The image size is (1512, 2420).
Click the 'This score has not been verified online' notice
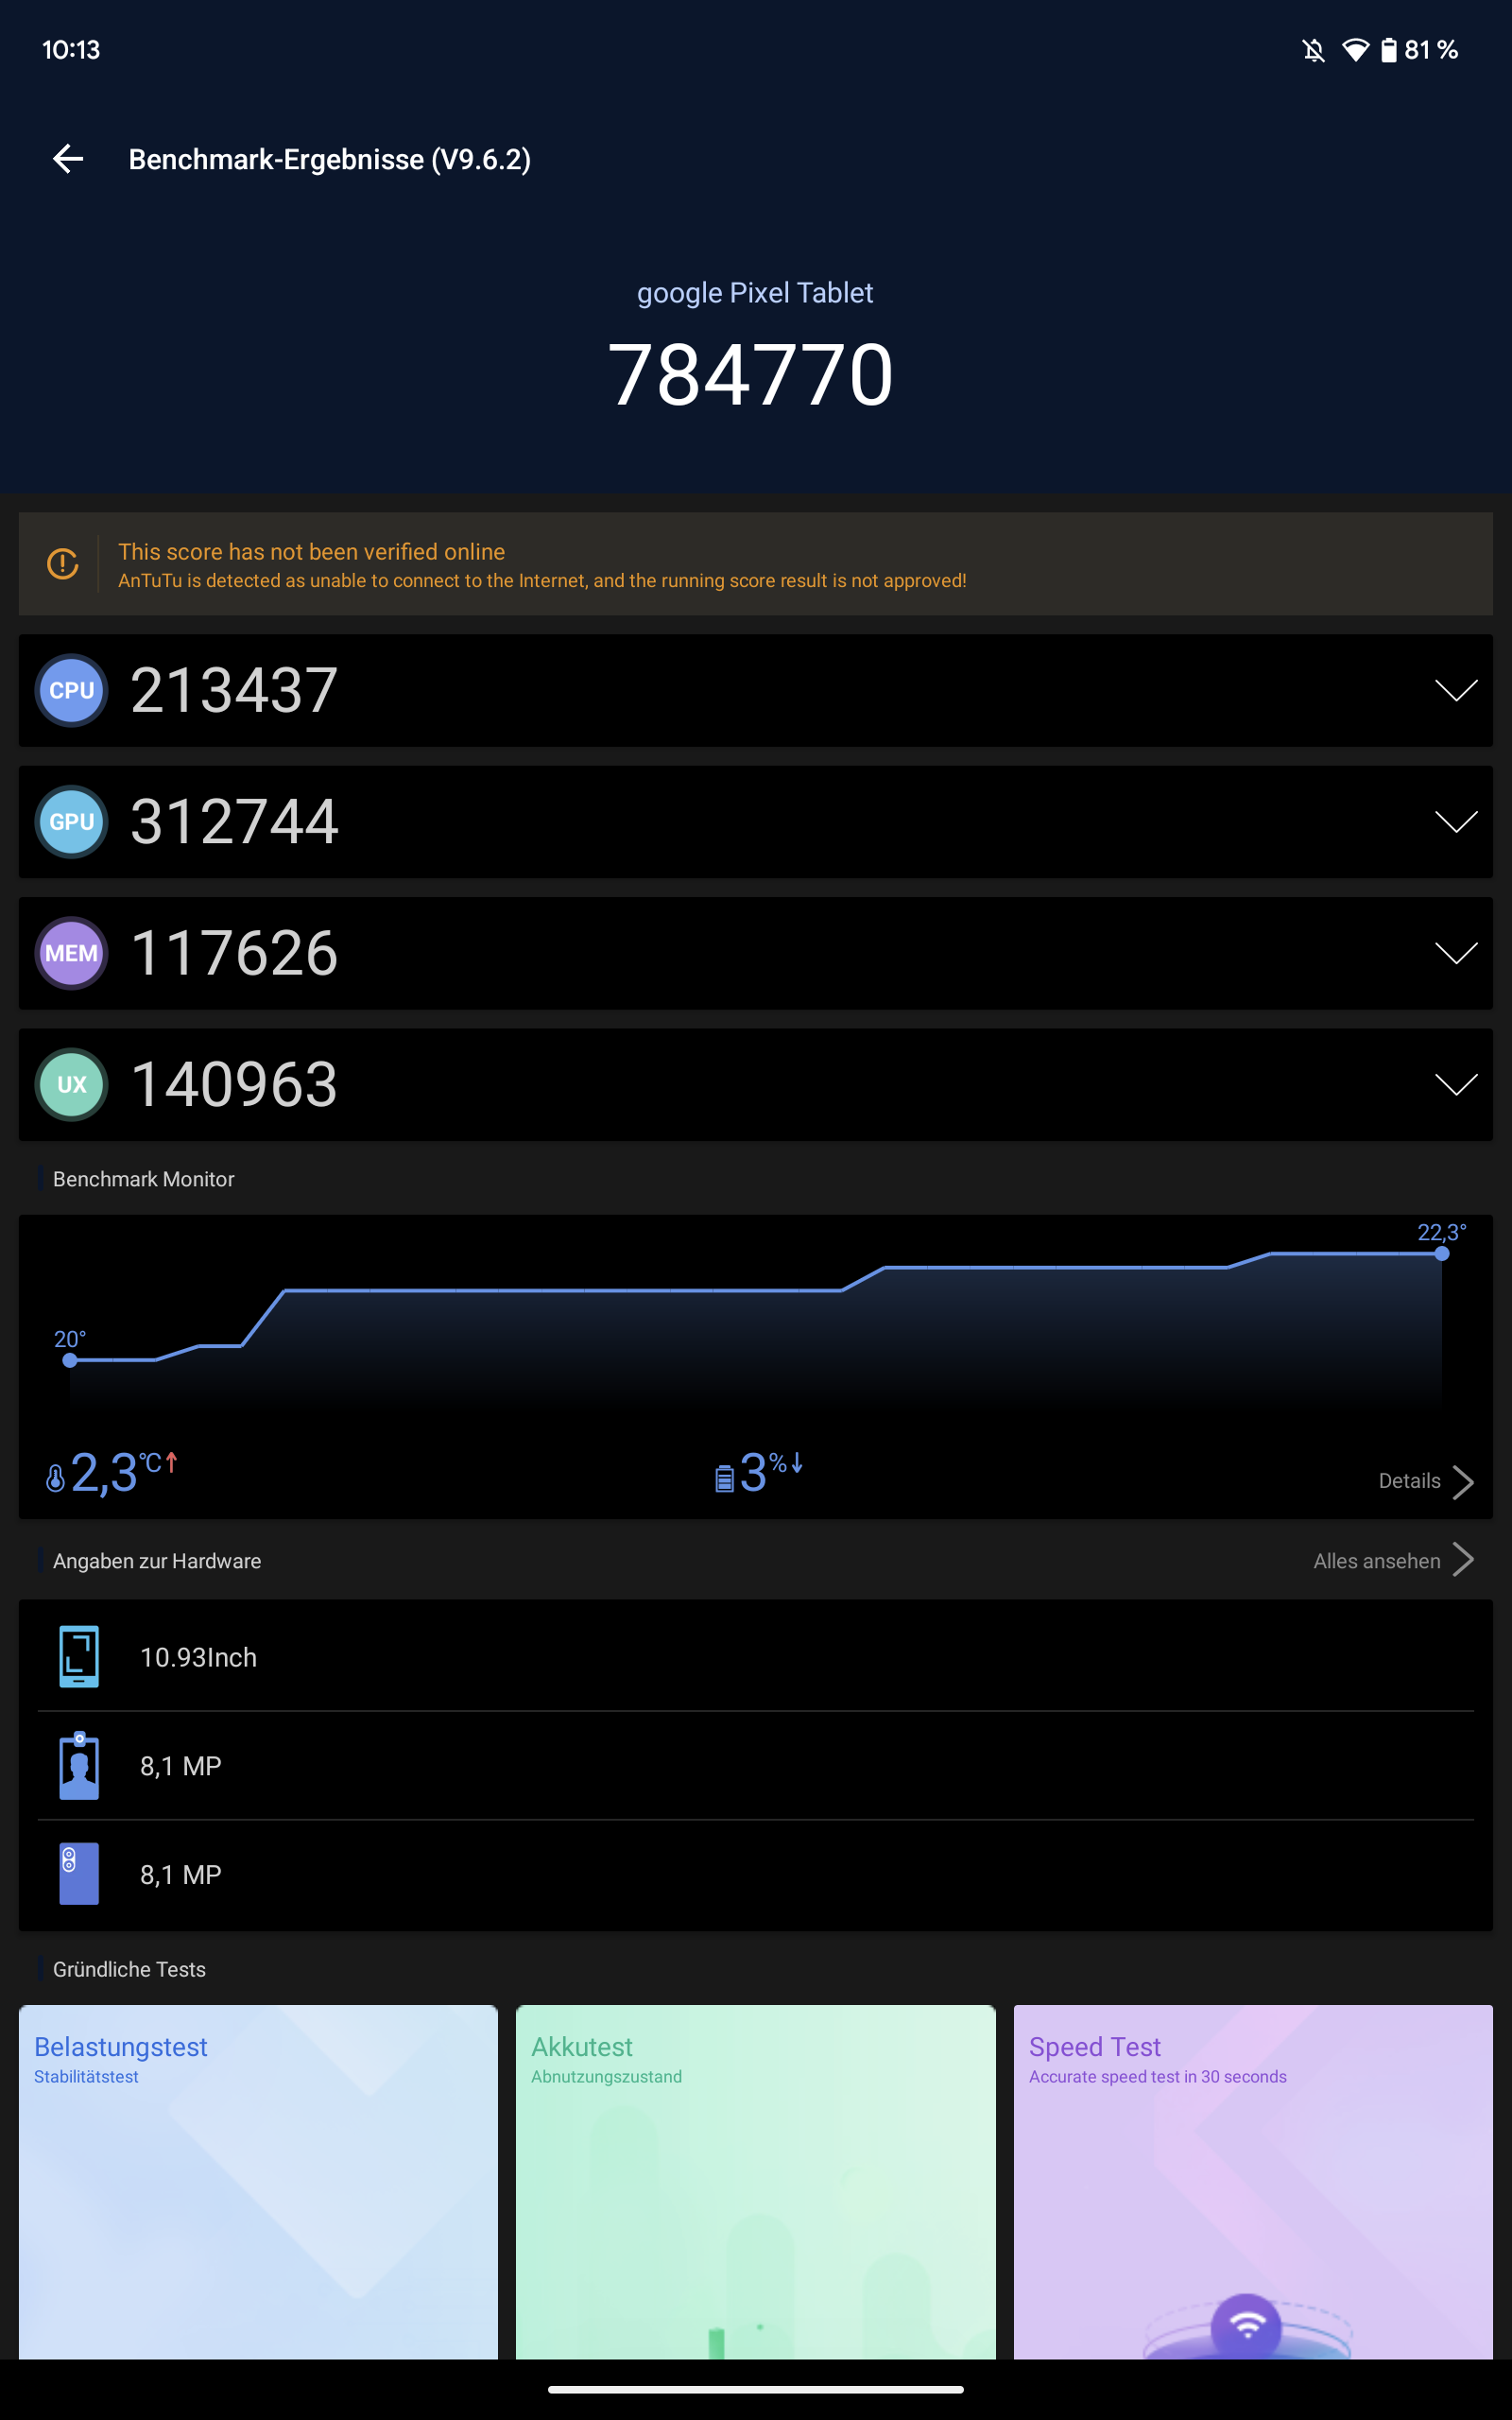[x=756, y=564]
